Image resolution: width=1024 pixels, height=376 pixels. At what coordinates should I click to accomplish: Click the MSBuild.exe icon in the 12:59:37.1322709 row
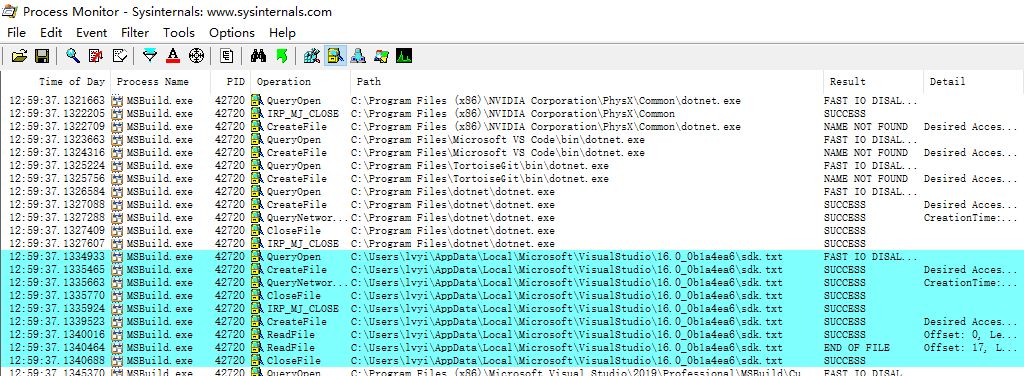118,127
